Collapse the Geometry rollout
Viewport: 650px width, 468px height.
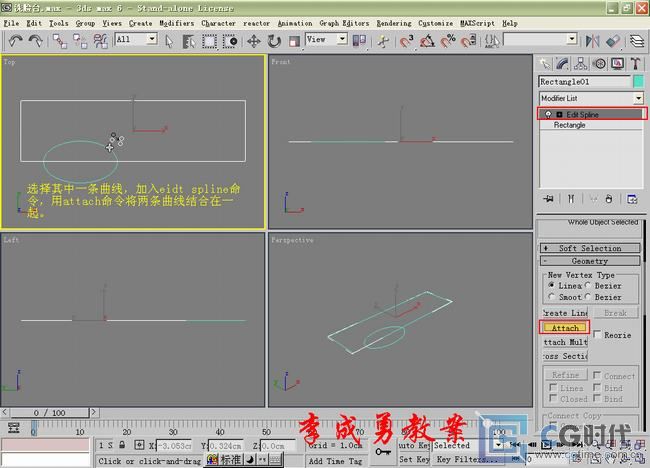click(x=590, y=261)
